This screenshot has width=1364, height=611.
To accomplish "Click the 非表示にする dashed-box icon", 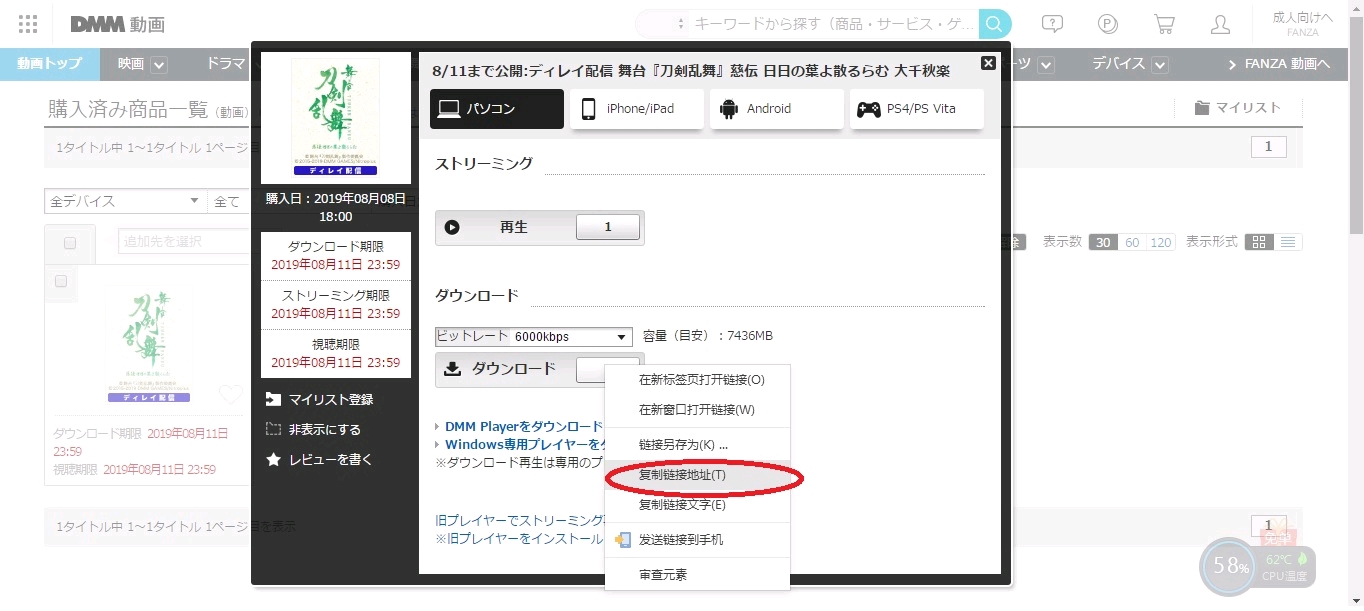I will point(273,430).
